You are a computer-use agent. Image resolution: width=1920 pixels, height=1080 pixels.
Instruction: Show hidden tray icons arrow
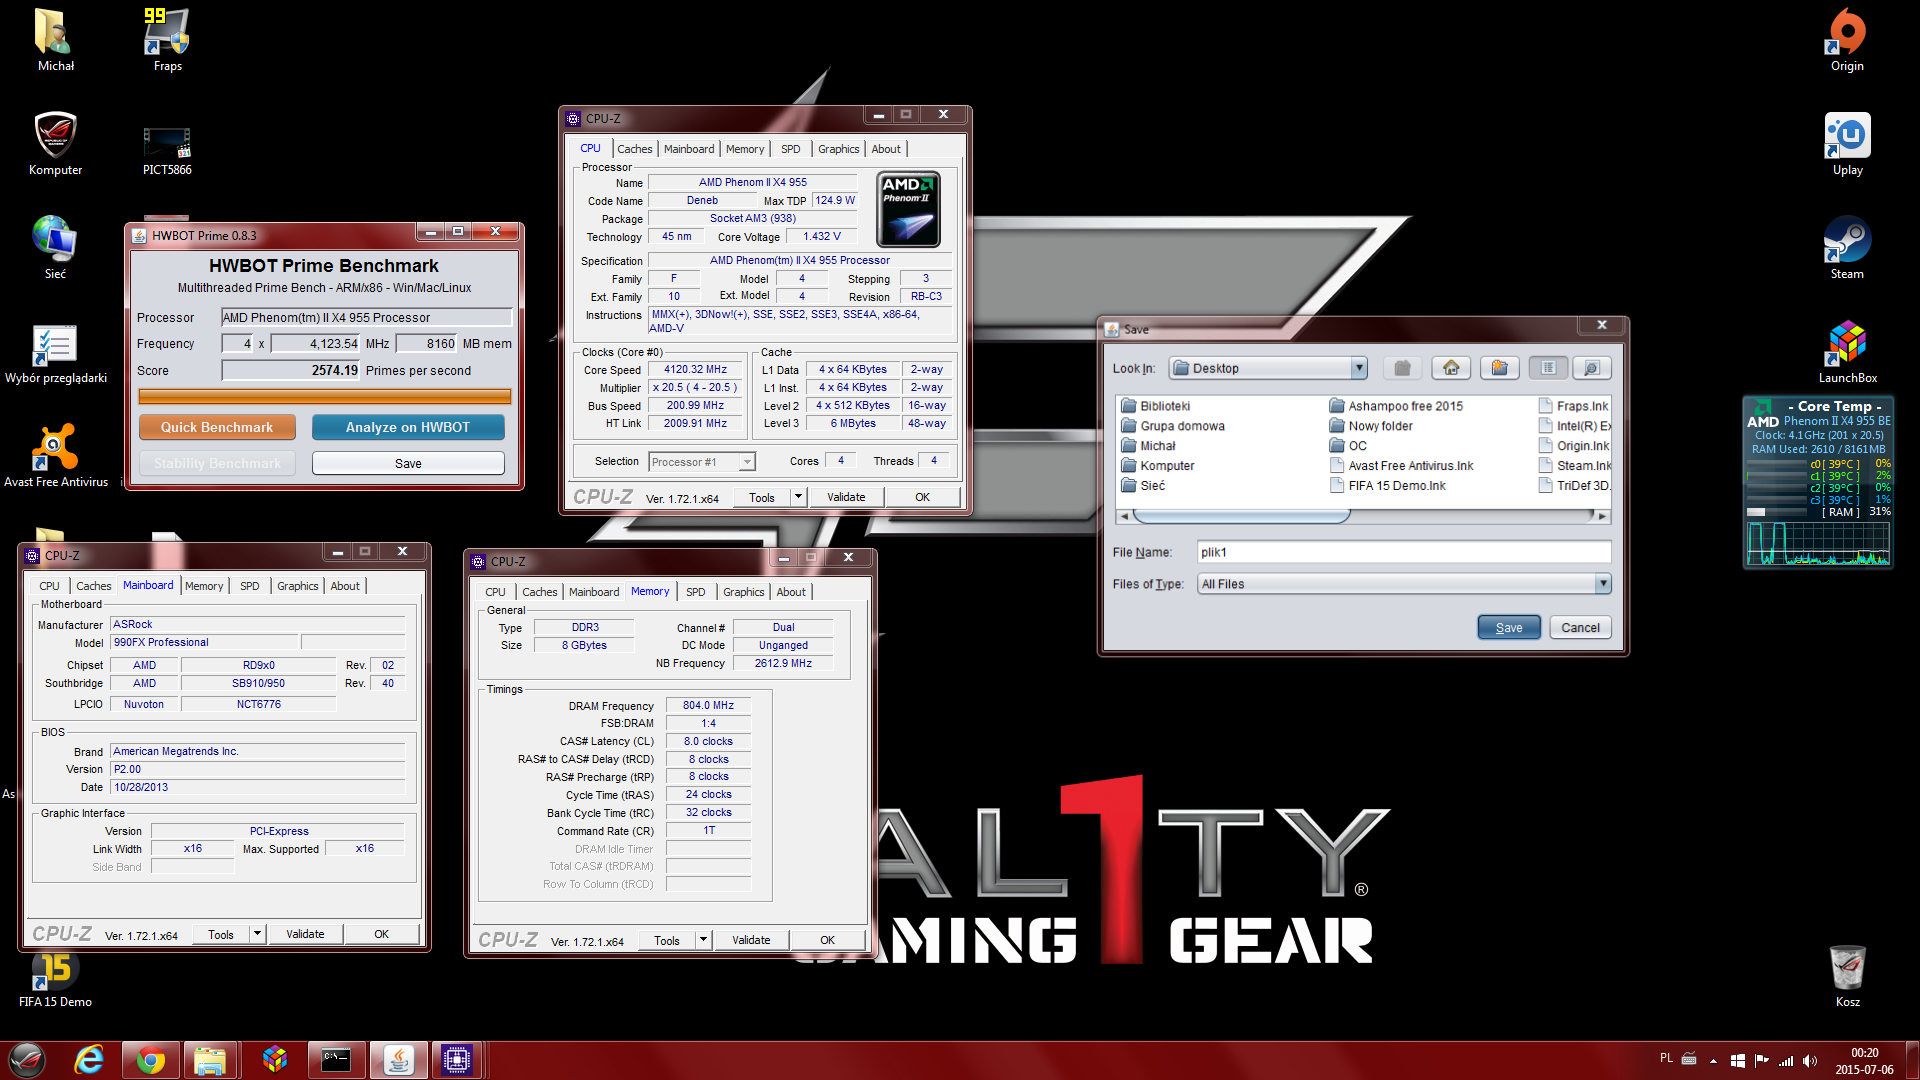click(x=1713, y=1061)
